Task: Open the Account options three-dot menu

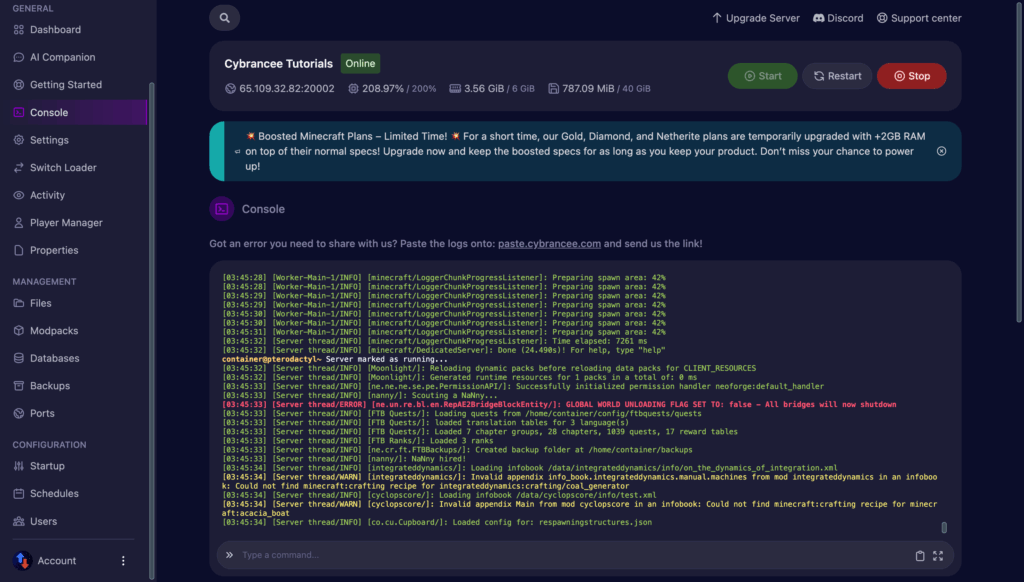Action: click(124, 561)
